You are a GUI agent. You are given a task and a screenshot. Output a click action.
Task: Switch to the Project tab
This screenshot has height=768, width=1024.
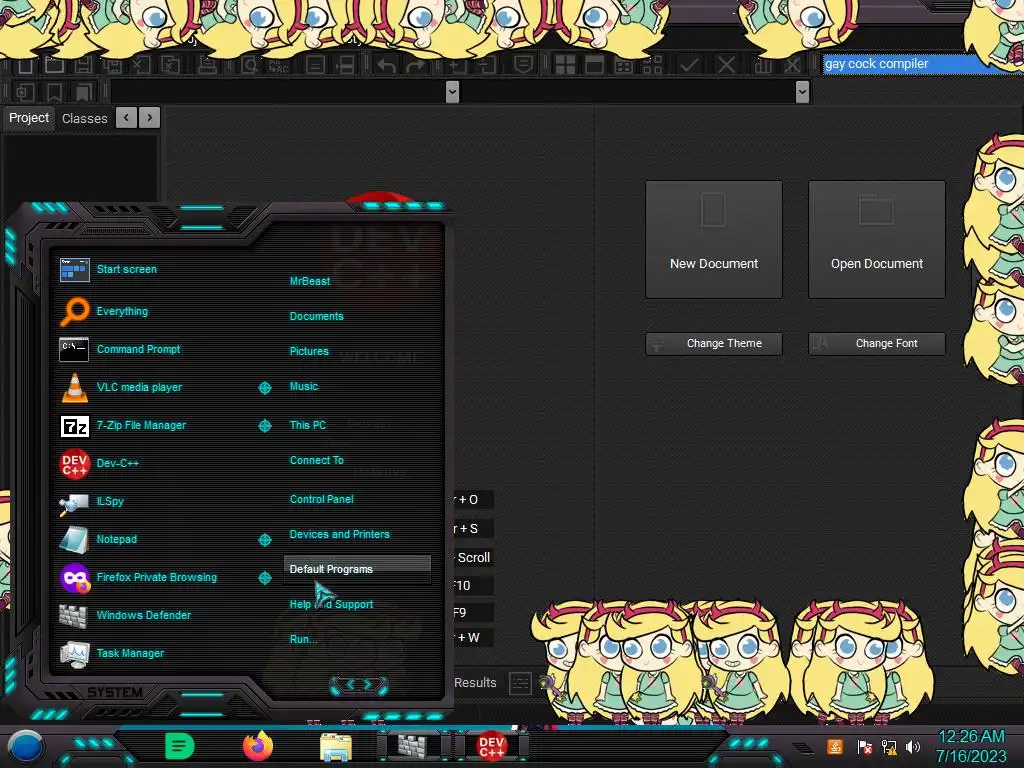pyautogui.click(x=29, y=118)
